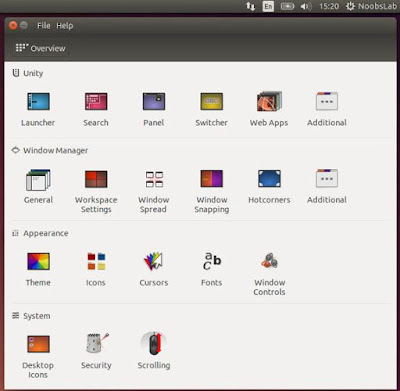400x391 pixels.
Task: Open the network indicator in top panel
Action: tap(250, 6)
